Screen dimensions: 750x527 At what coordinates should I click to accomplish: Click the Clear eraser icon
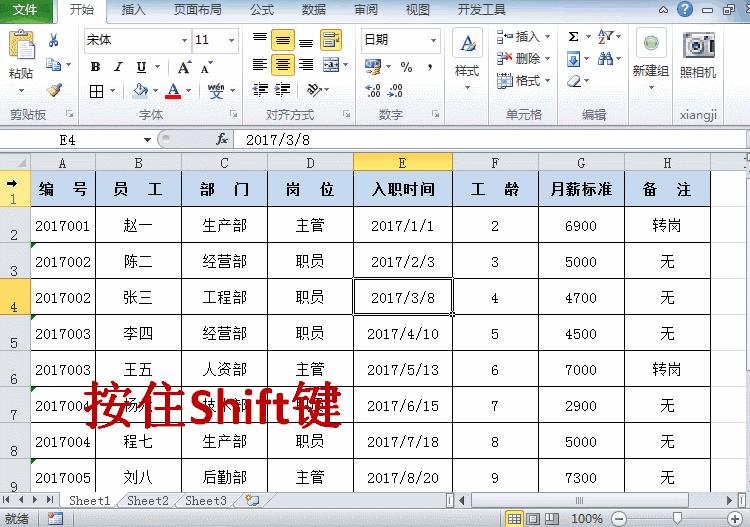point(574,81)
